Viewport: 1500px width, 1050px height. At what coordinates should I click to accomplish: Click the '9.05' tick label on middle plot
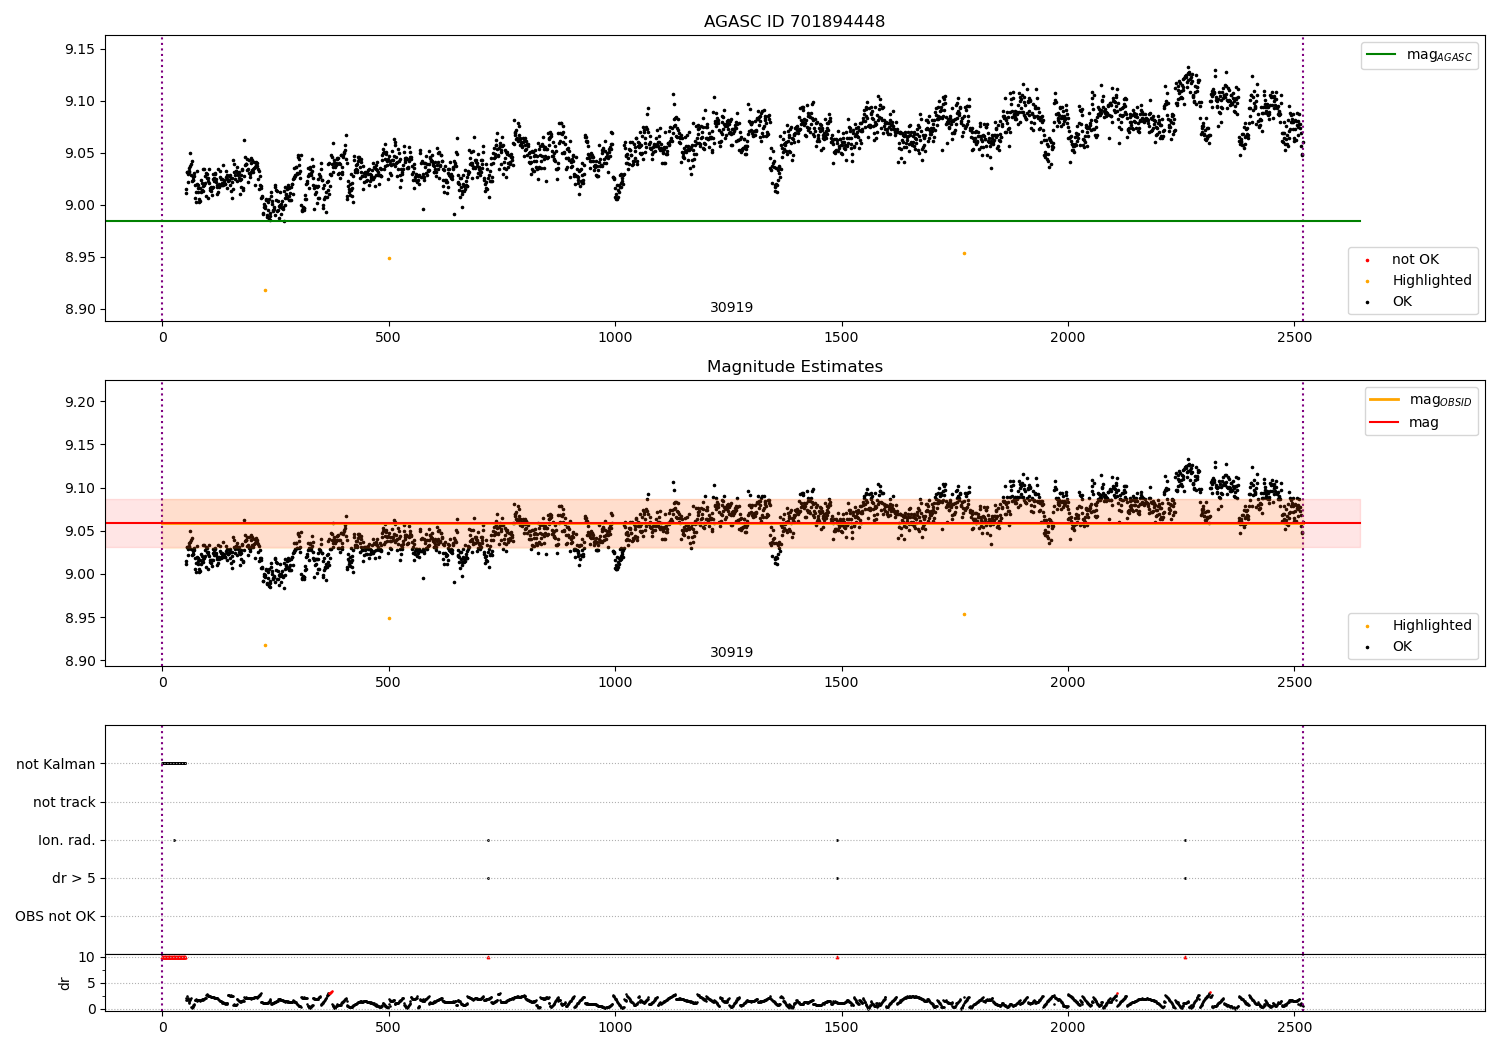(x=79, y=531)
